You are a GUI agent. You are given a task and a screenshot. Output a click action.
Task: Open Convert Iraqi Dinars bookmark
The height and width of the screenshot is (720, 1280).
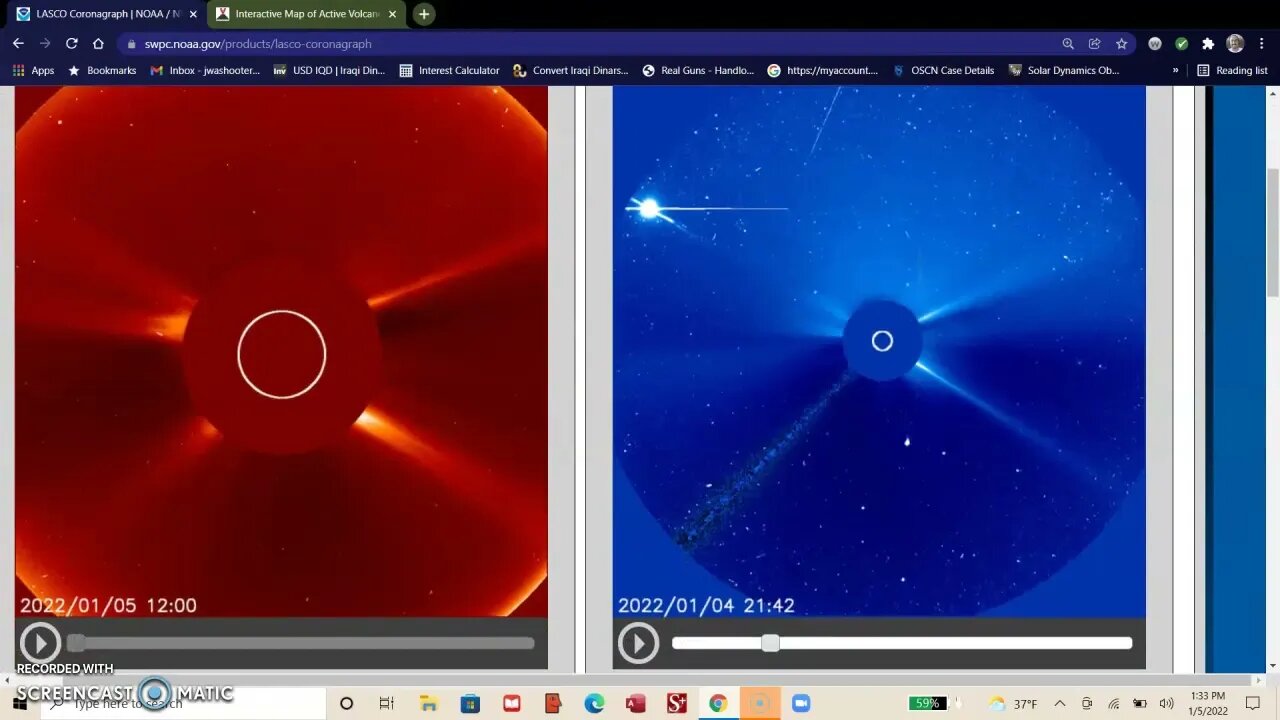(571, 70)
